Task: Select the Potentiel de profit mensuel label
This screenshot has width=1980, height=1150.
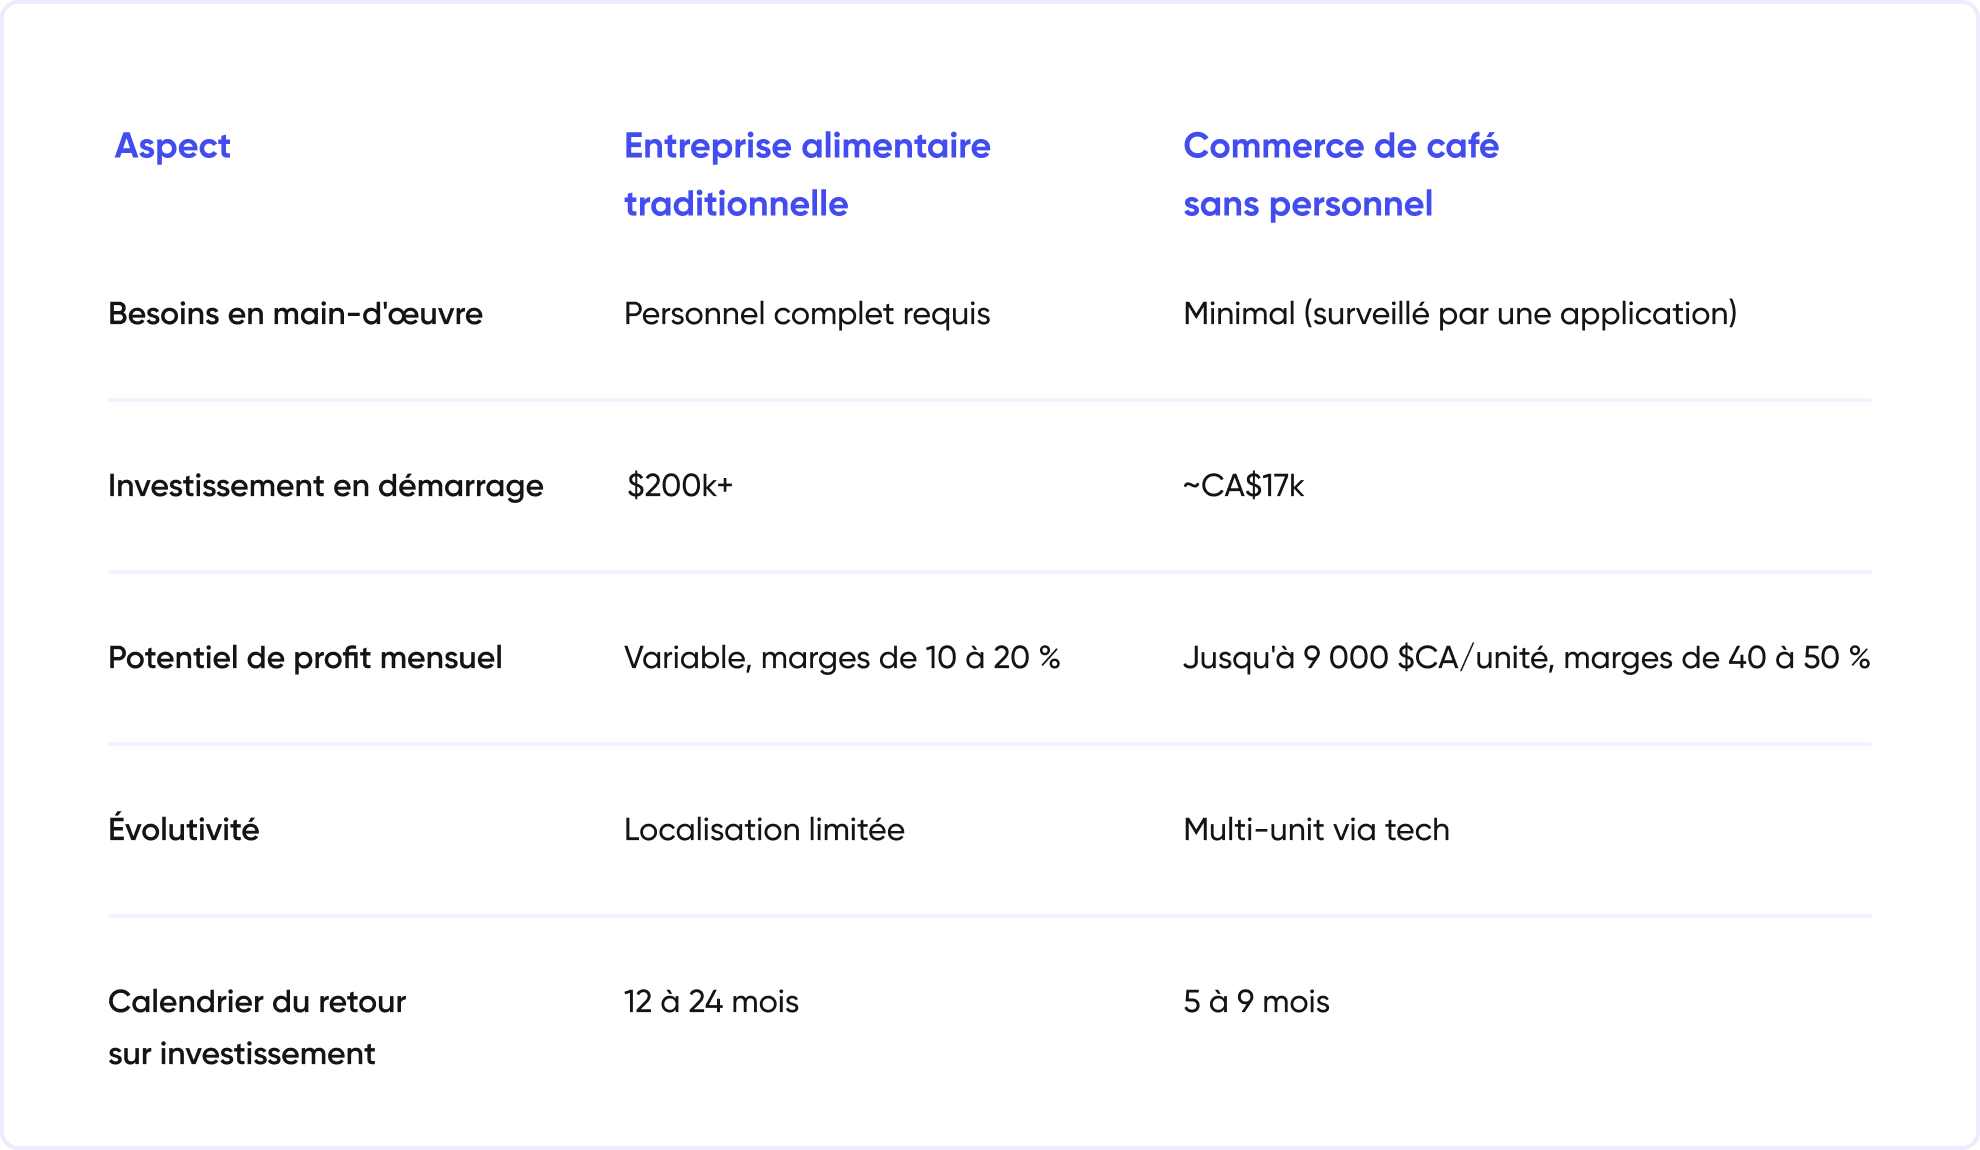Action: click(305, 658)
